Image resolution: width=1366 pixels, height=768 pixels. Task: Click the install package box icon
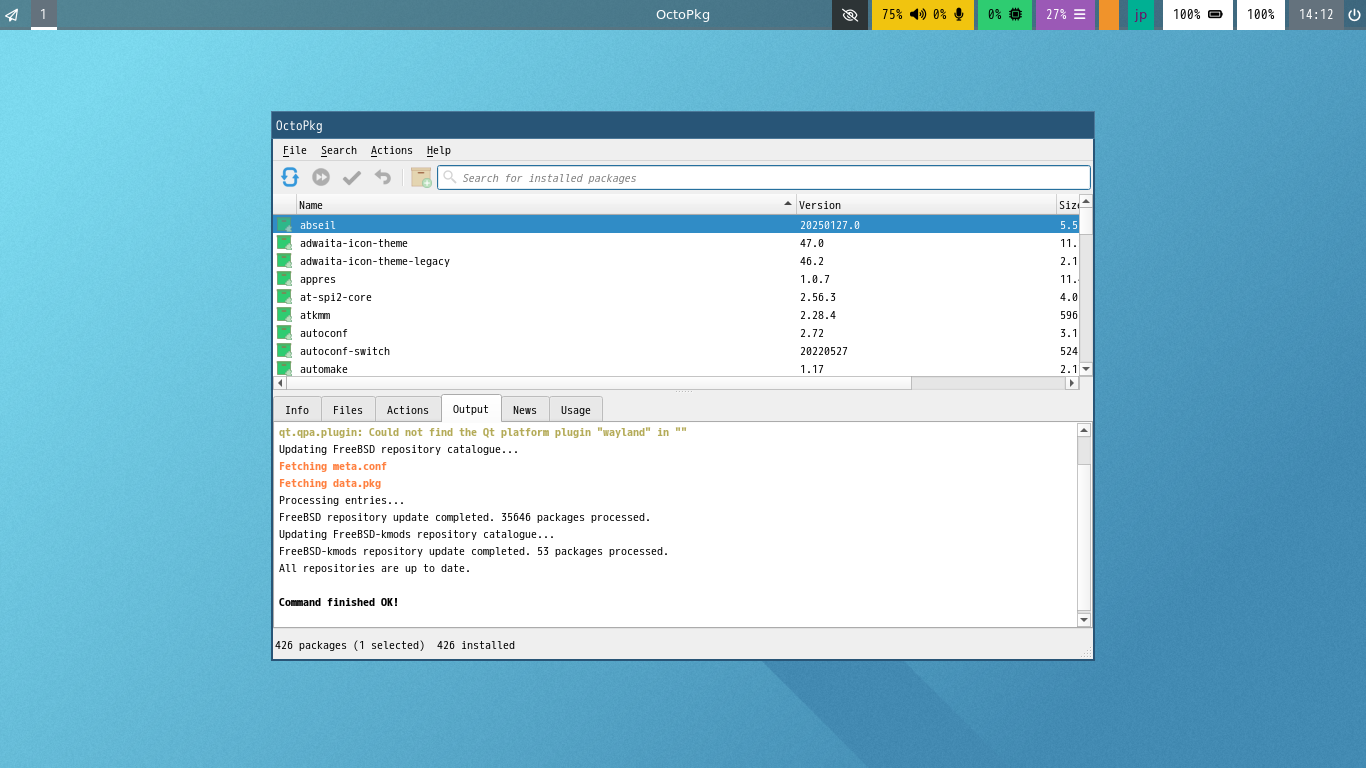(421, 177)
